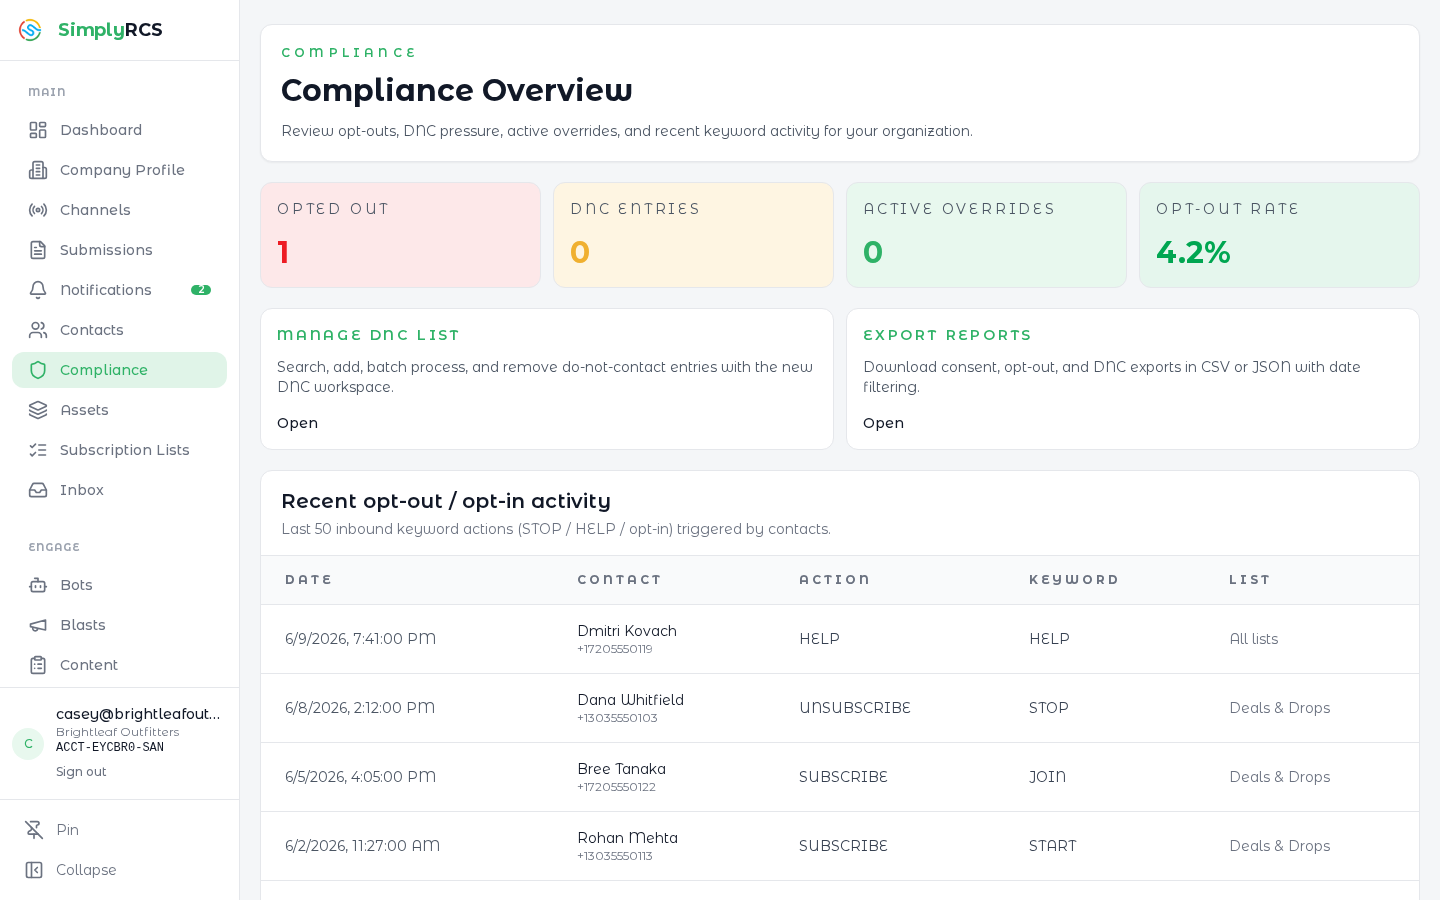This screenshot has width=1440, height=900.
Task: Click the List column header
Action: pyautogui.click(x=1249, y=580)
